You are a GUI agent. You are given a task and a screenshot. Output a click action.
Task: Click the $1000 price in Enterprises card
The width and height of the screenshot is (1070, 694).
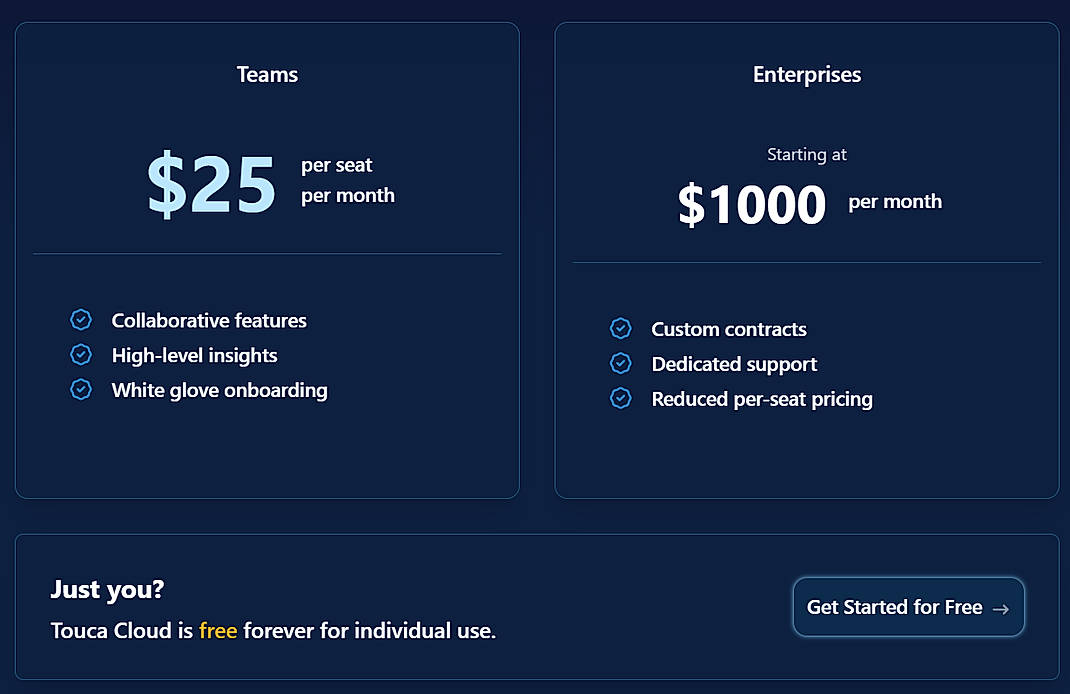(752, 204)
